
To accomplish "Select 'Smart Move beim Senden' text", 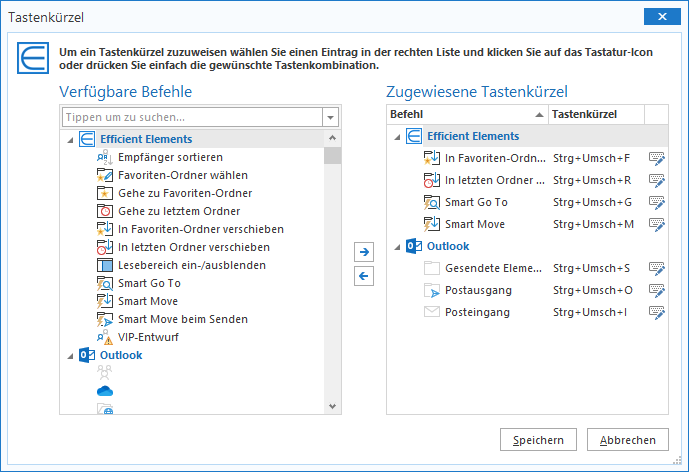I will click(183, 320).
